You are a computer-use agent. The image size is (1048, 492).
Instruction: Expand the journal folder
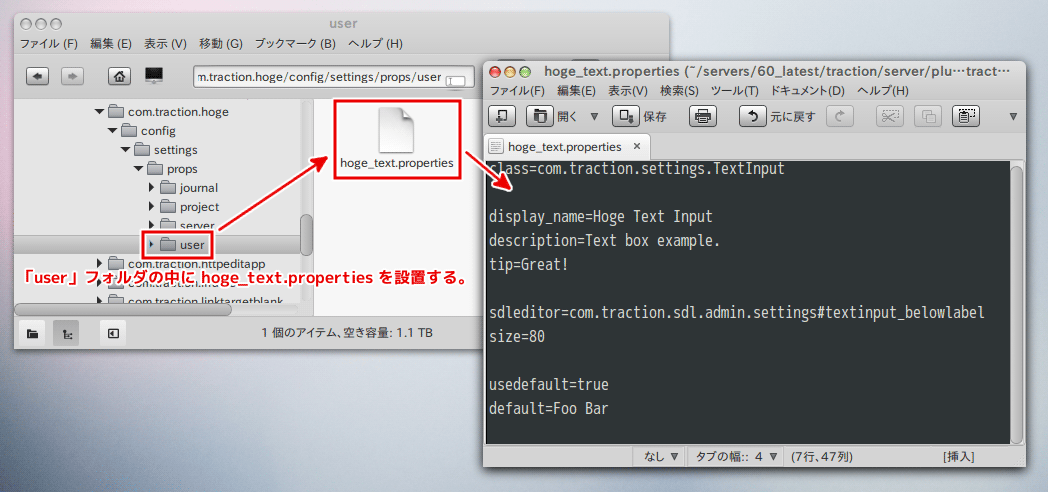click(152, 188)
